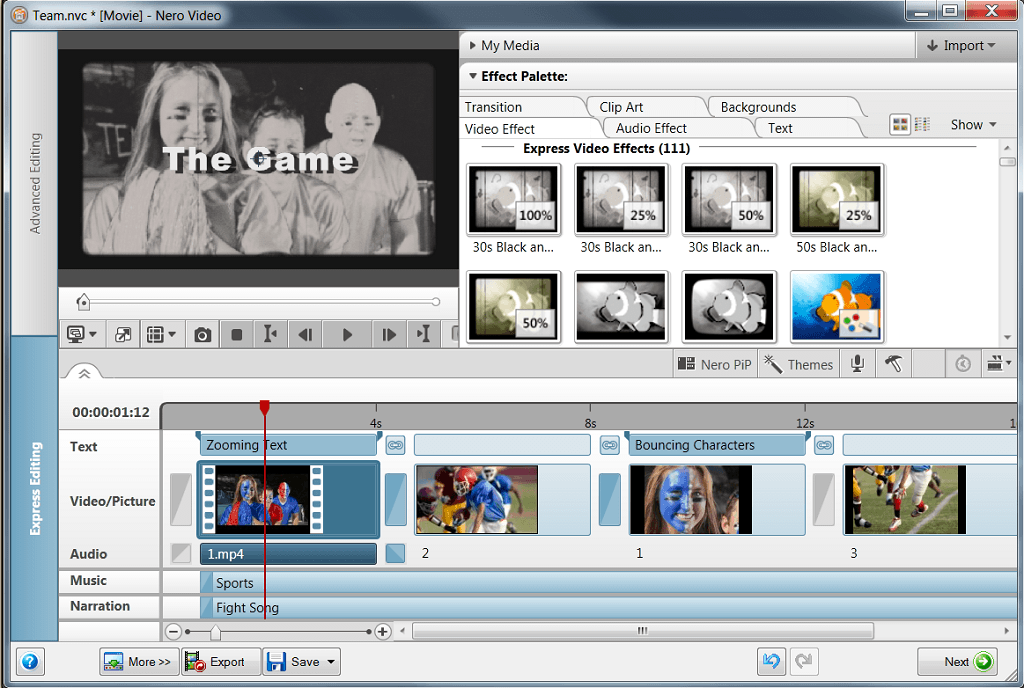The width and height of the screenshot is (1024, 688).
Task: Click the full screen preview icon
Action: [x=123, y=335]
